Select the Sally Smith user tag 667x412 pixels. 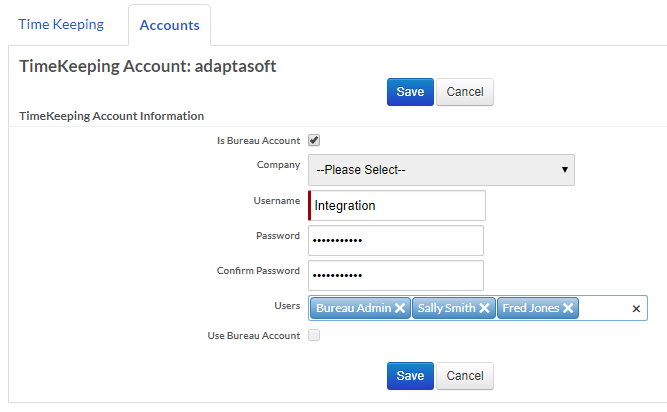tap(445, 309)
